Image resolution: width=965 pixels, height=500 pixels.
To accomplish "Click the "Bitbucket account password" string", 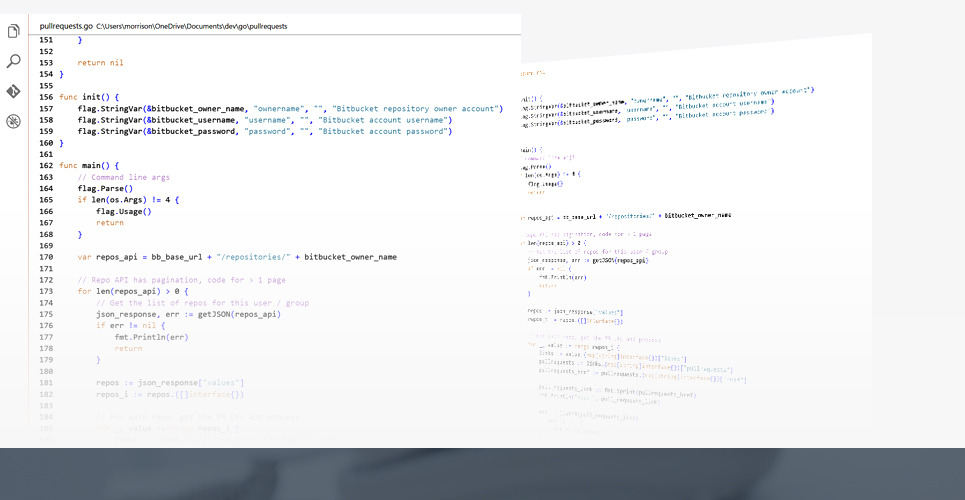I will click(397, 131).
